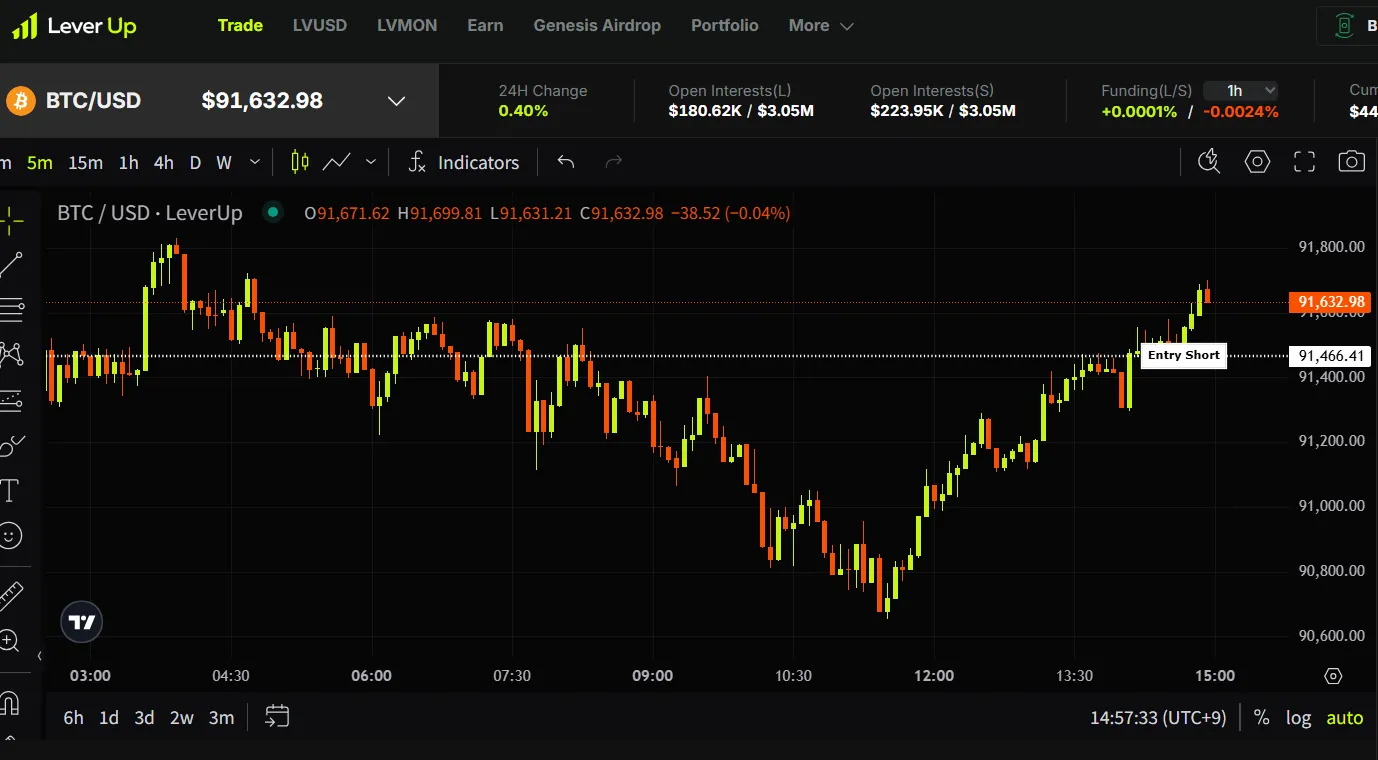Click the Go to date calendar icon
1378x760 pixels.
277,717
